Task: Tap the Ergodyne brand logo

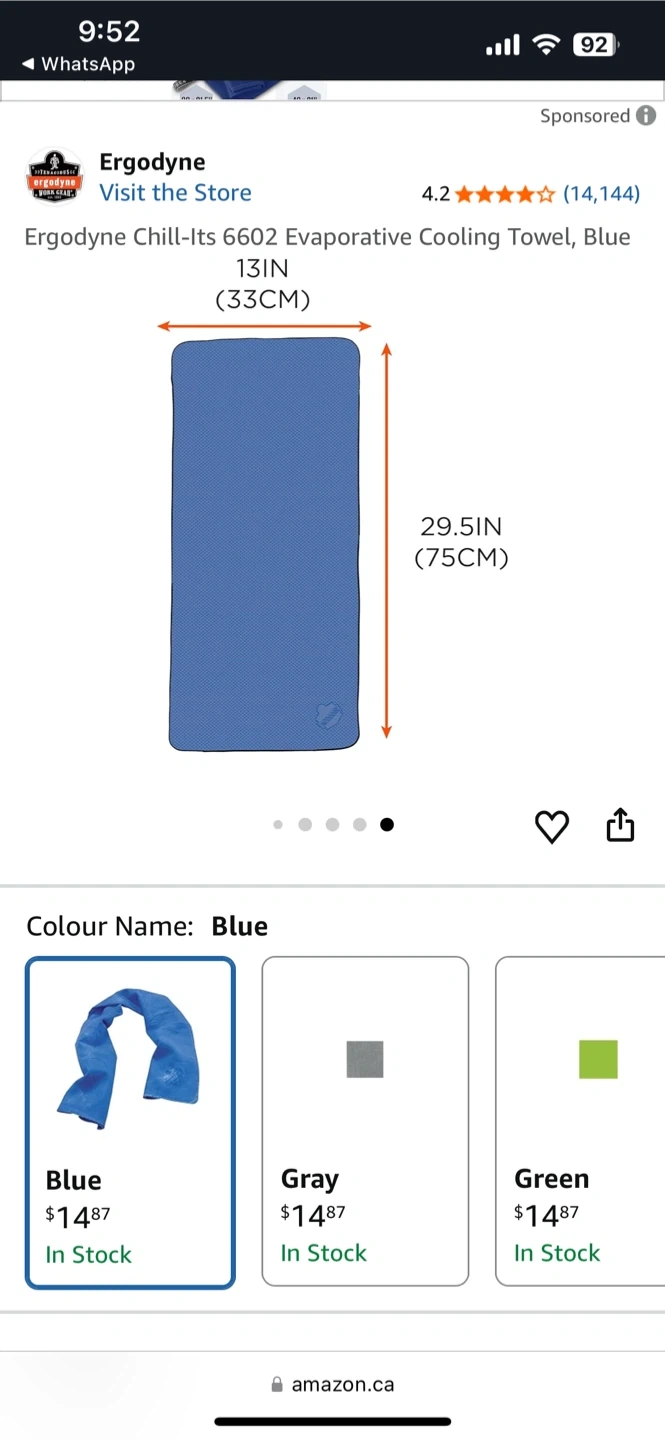Action: click(54, 176)
